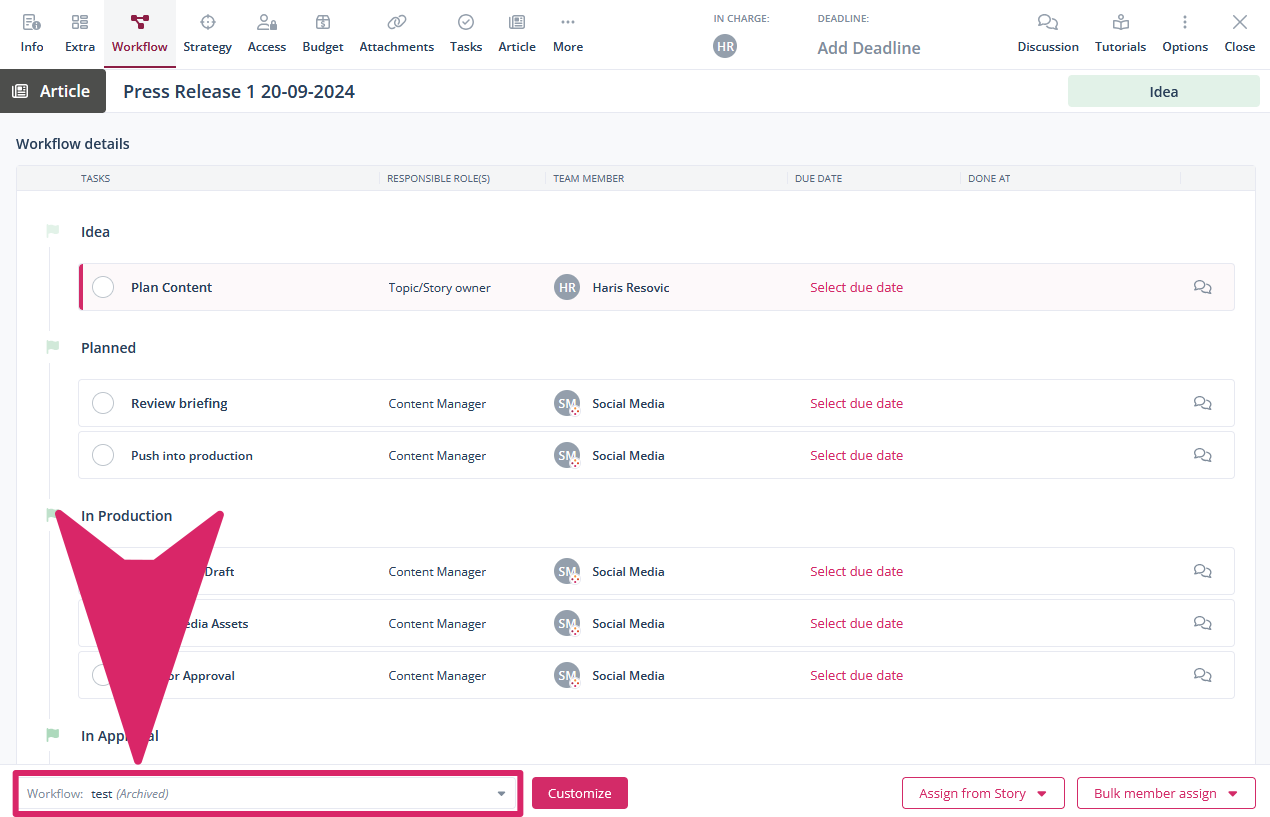Image resolution: width=1270 pixels, height=817 pixels.
Task: Open the Attachments tab
Action: pos(397,34)
